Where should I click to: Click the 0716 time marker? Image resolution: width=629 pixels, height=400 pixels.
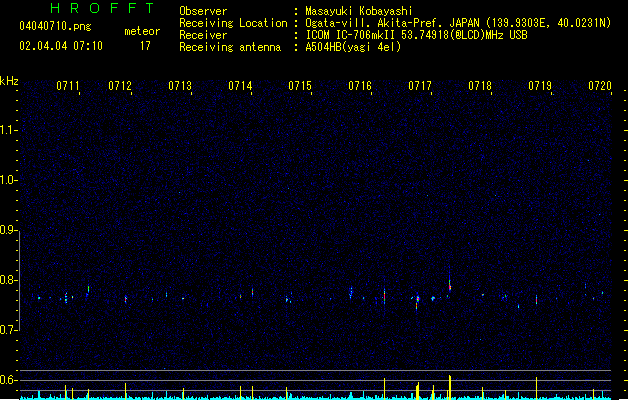(360, 86)
